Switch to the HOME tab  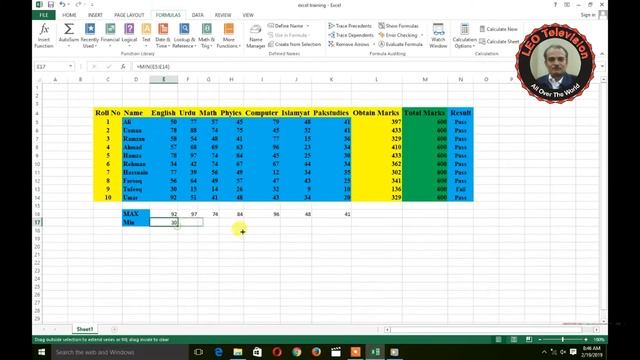pyautogui.click(x=69, y=15)
